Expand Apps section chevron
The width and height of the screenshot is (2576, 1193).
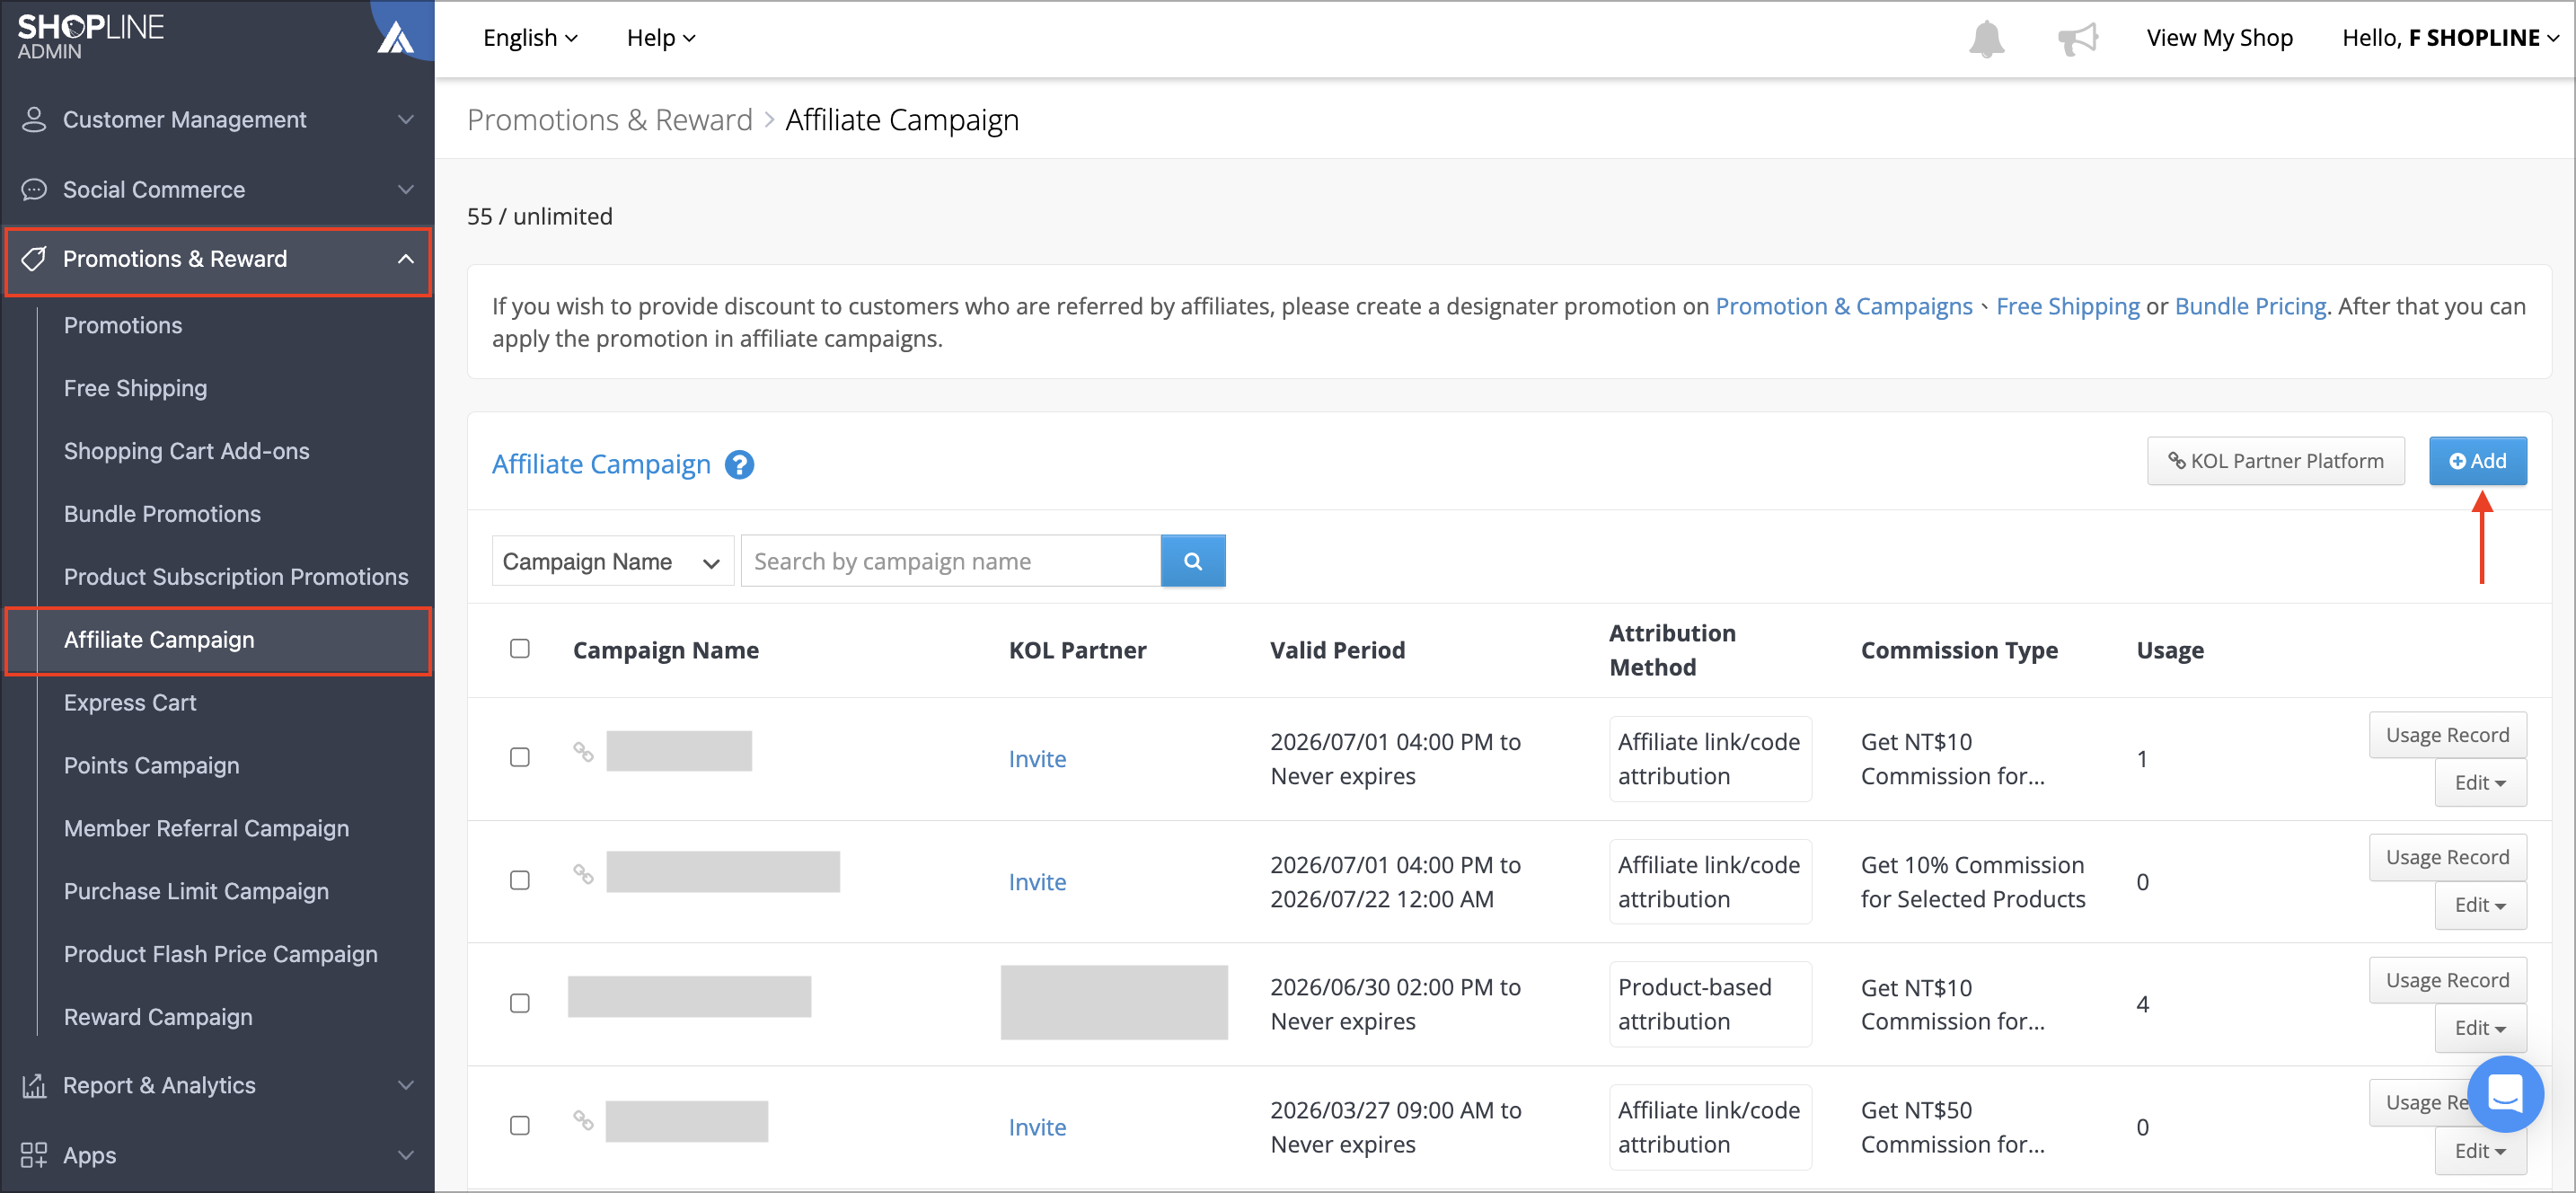pos(405,1155)
